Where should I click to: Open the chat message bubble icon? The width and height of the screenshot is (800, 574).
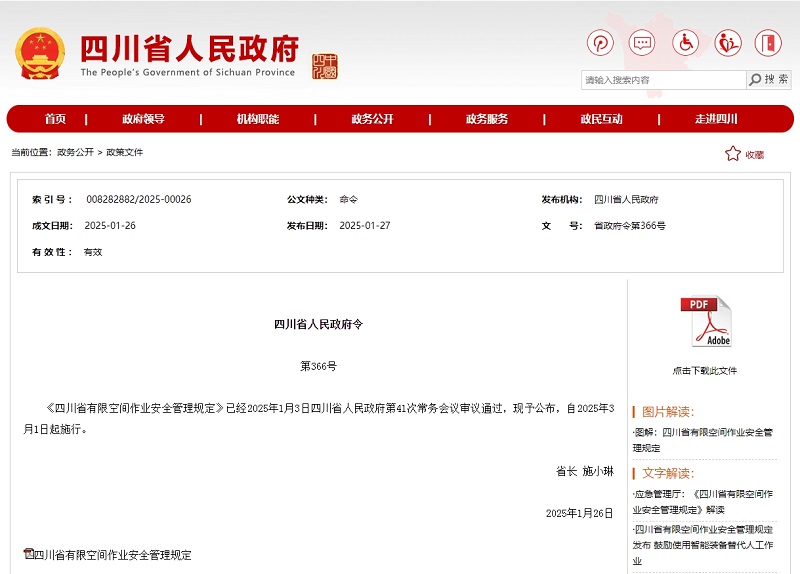point(642,44)
